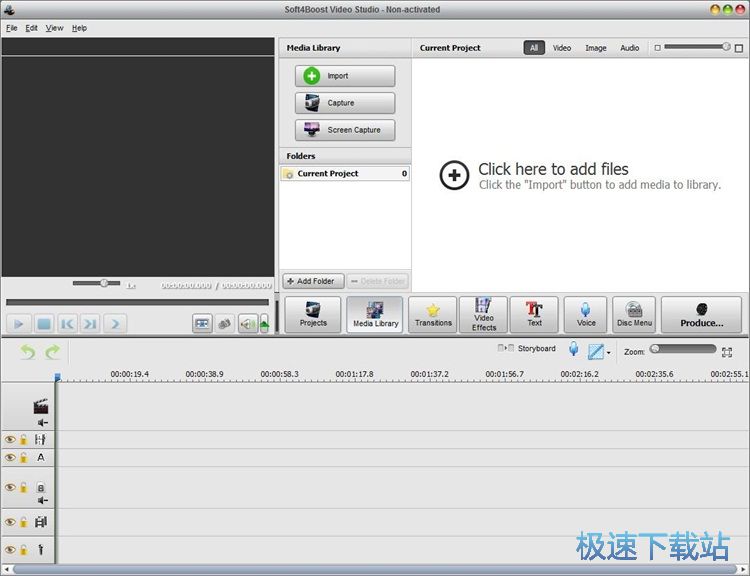Image resolution: width=750 pixels, height=576 pixels.
Task: Click the Add Folder button
Action: [313, 281]
